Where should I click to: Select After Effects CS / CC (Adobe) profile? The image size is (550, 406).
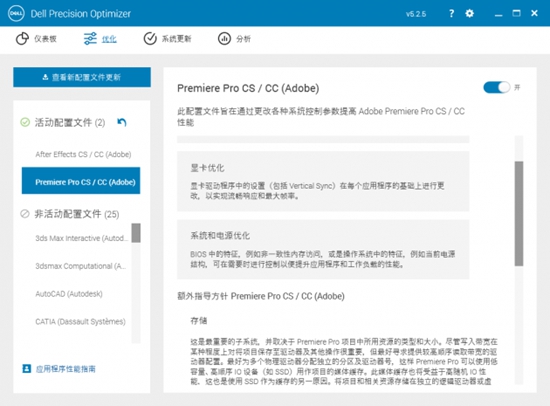click(x=83, y=154)
